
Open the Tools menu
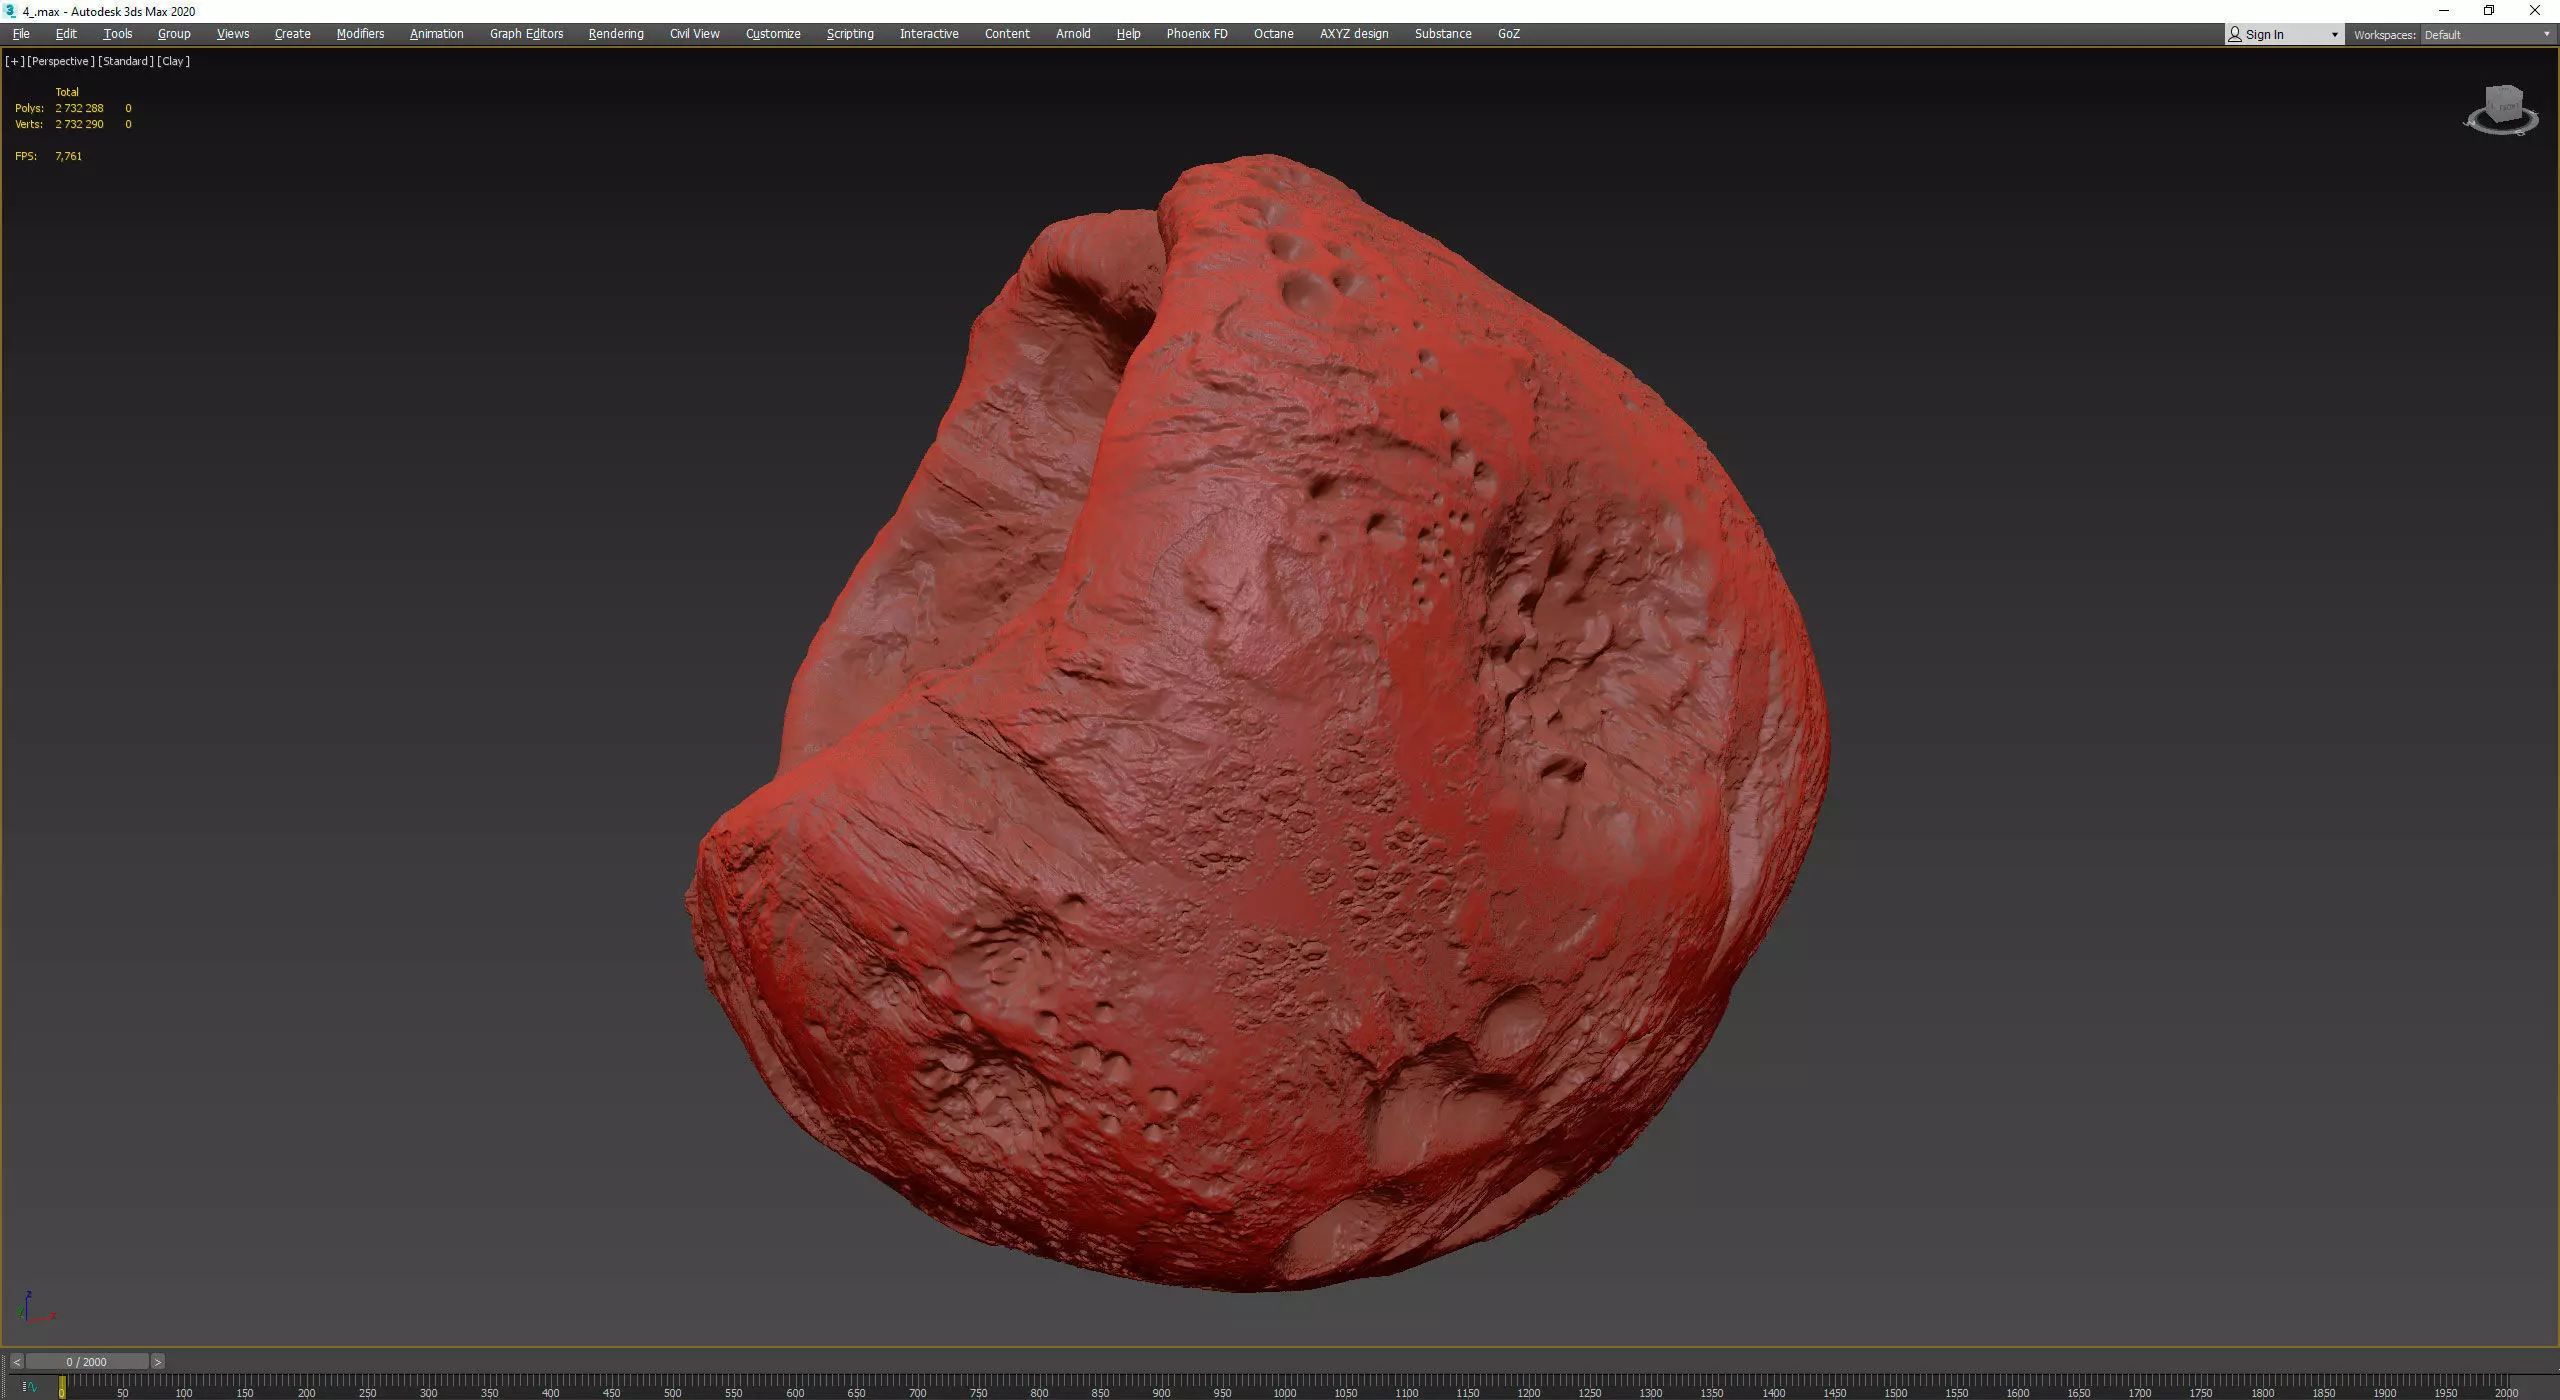point(117,34)
